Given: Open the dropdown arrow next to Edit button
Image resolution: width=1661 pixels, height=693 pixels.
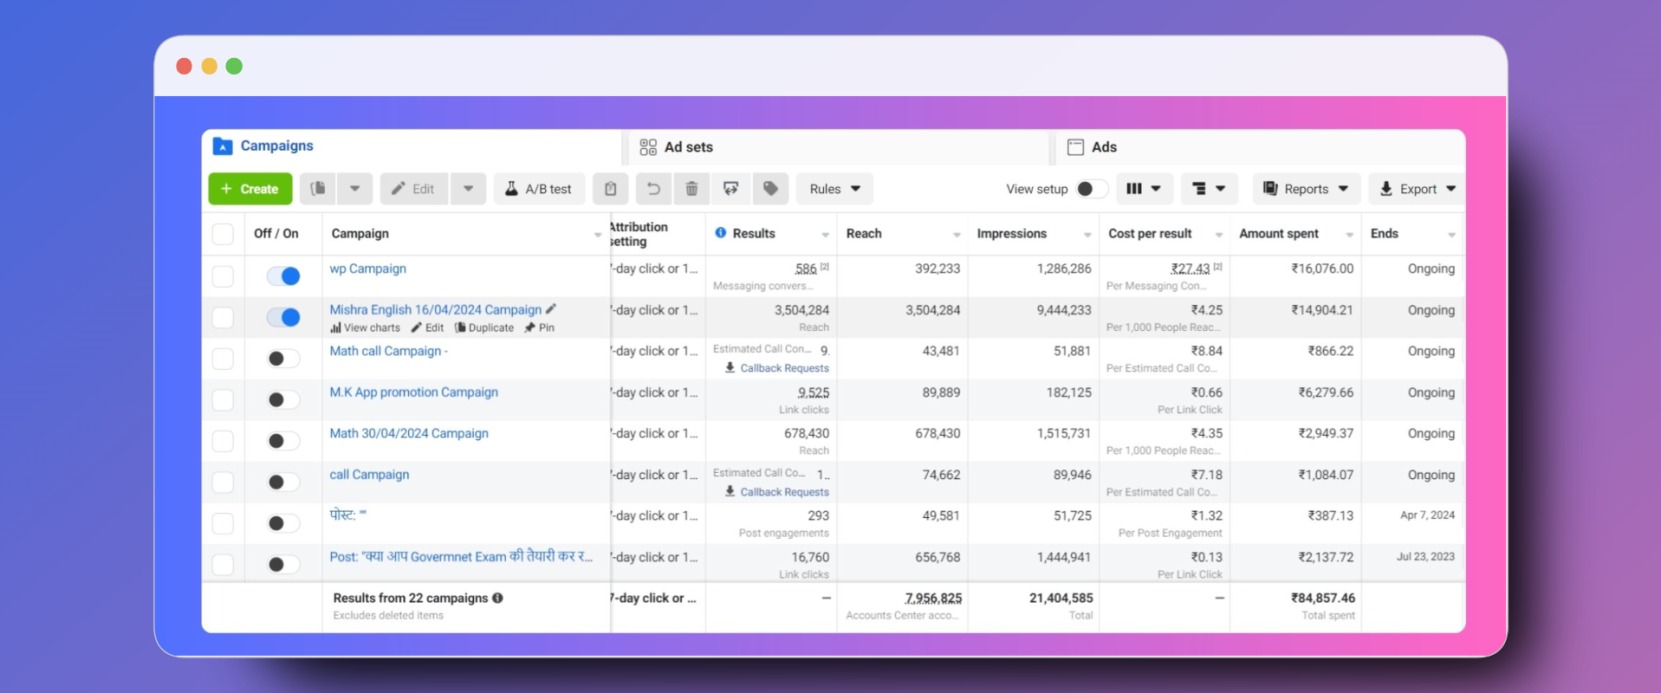Looking at the screenshot, I should pyautogui.click(x=468, y=189).
